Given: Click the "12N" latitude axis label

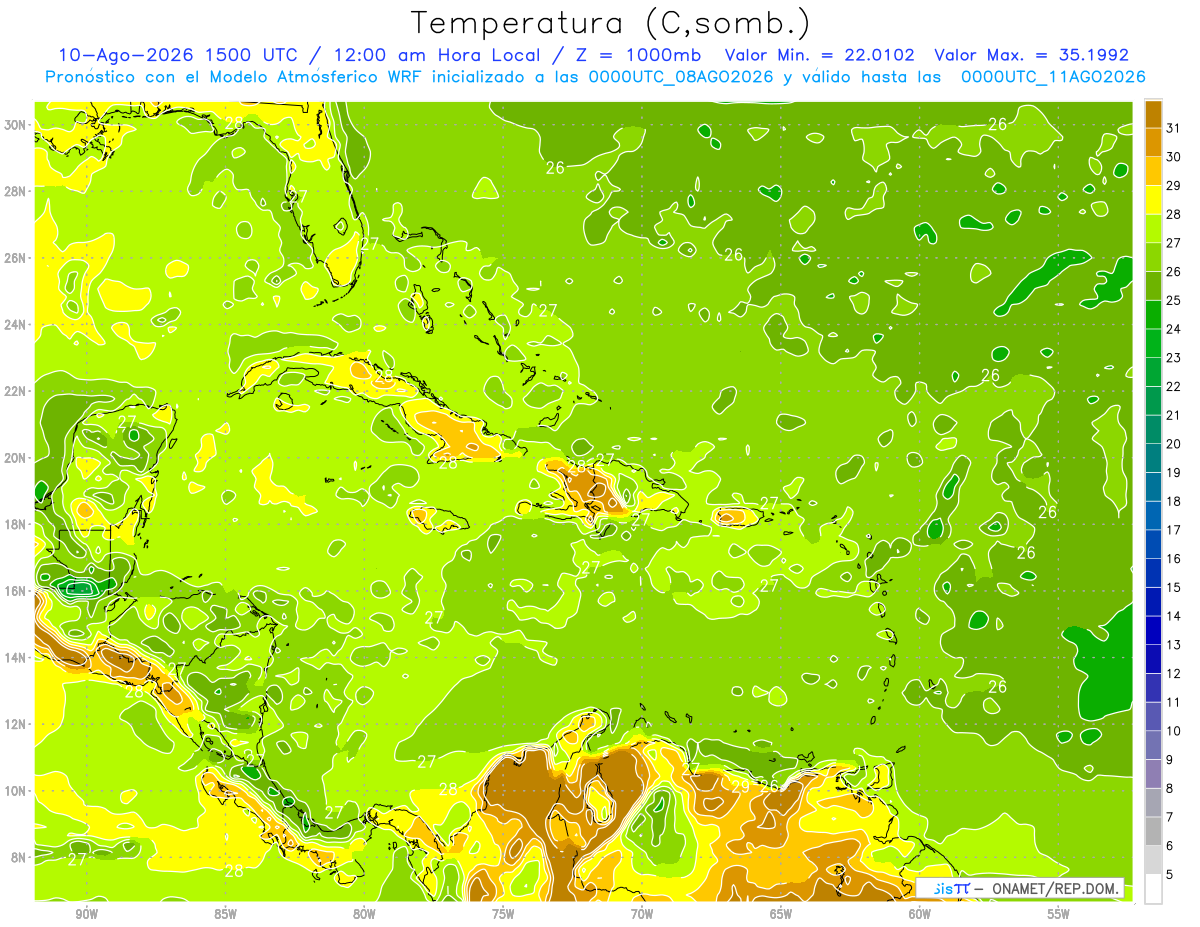Looking at the screenshot, I should tap(16, 724).
